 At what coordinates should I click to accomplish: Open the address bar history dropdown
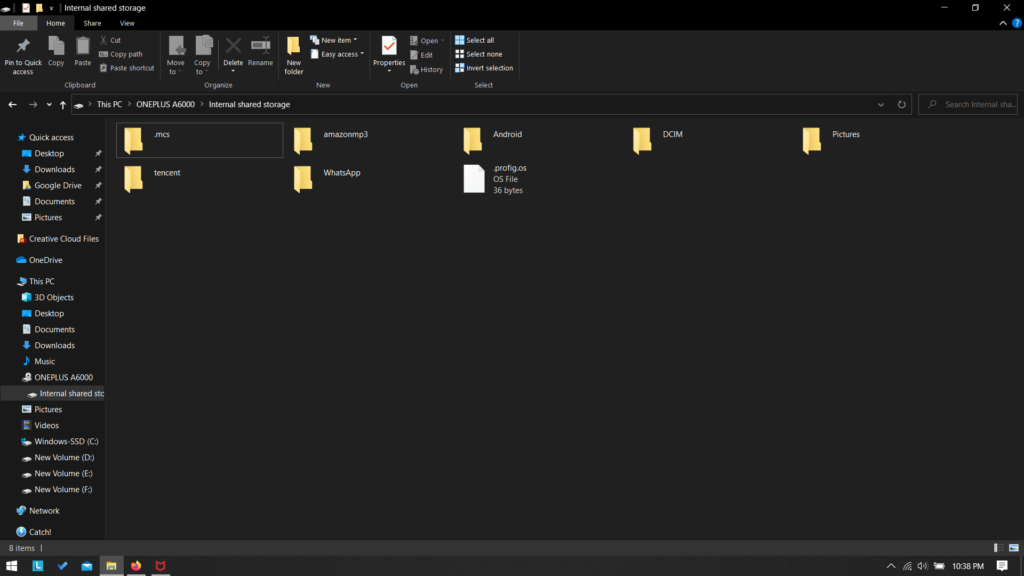[880, 104]
